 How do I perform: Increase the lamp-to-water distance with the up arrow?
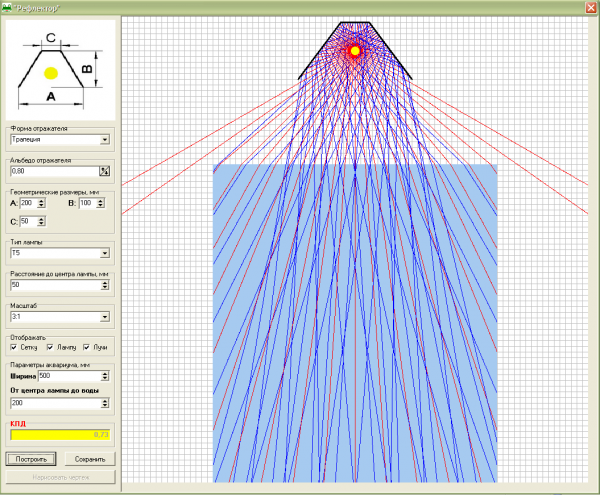point(105,401)
